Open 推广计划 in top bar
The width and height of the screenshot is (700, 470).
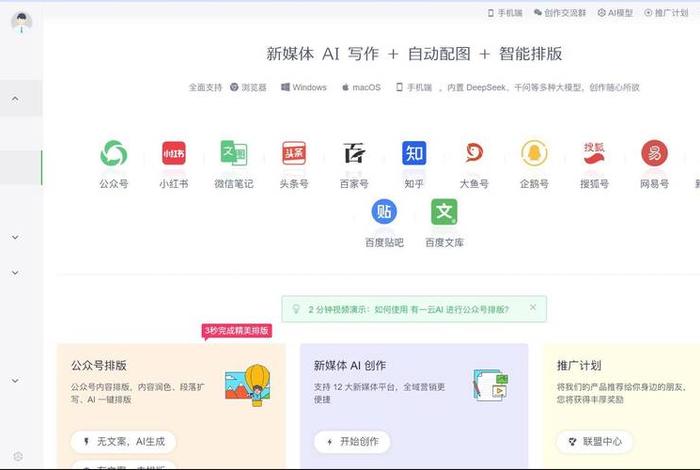[x=666, y=13]
